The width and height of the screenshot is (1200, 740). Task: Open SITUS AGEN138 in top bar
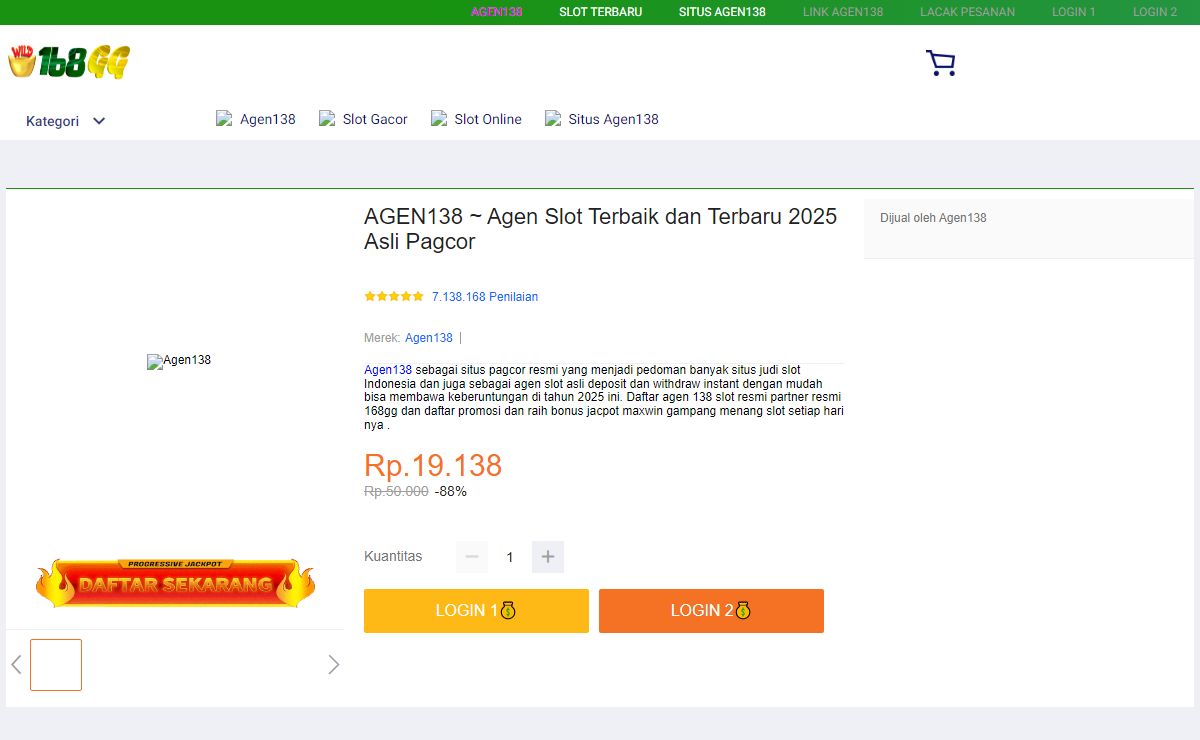click(x=722, y=12)
